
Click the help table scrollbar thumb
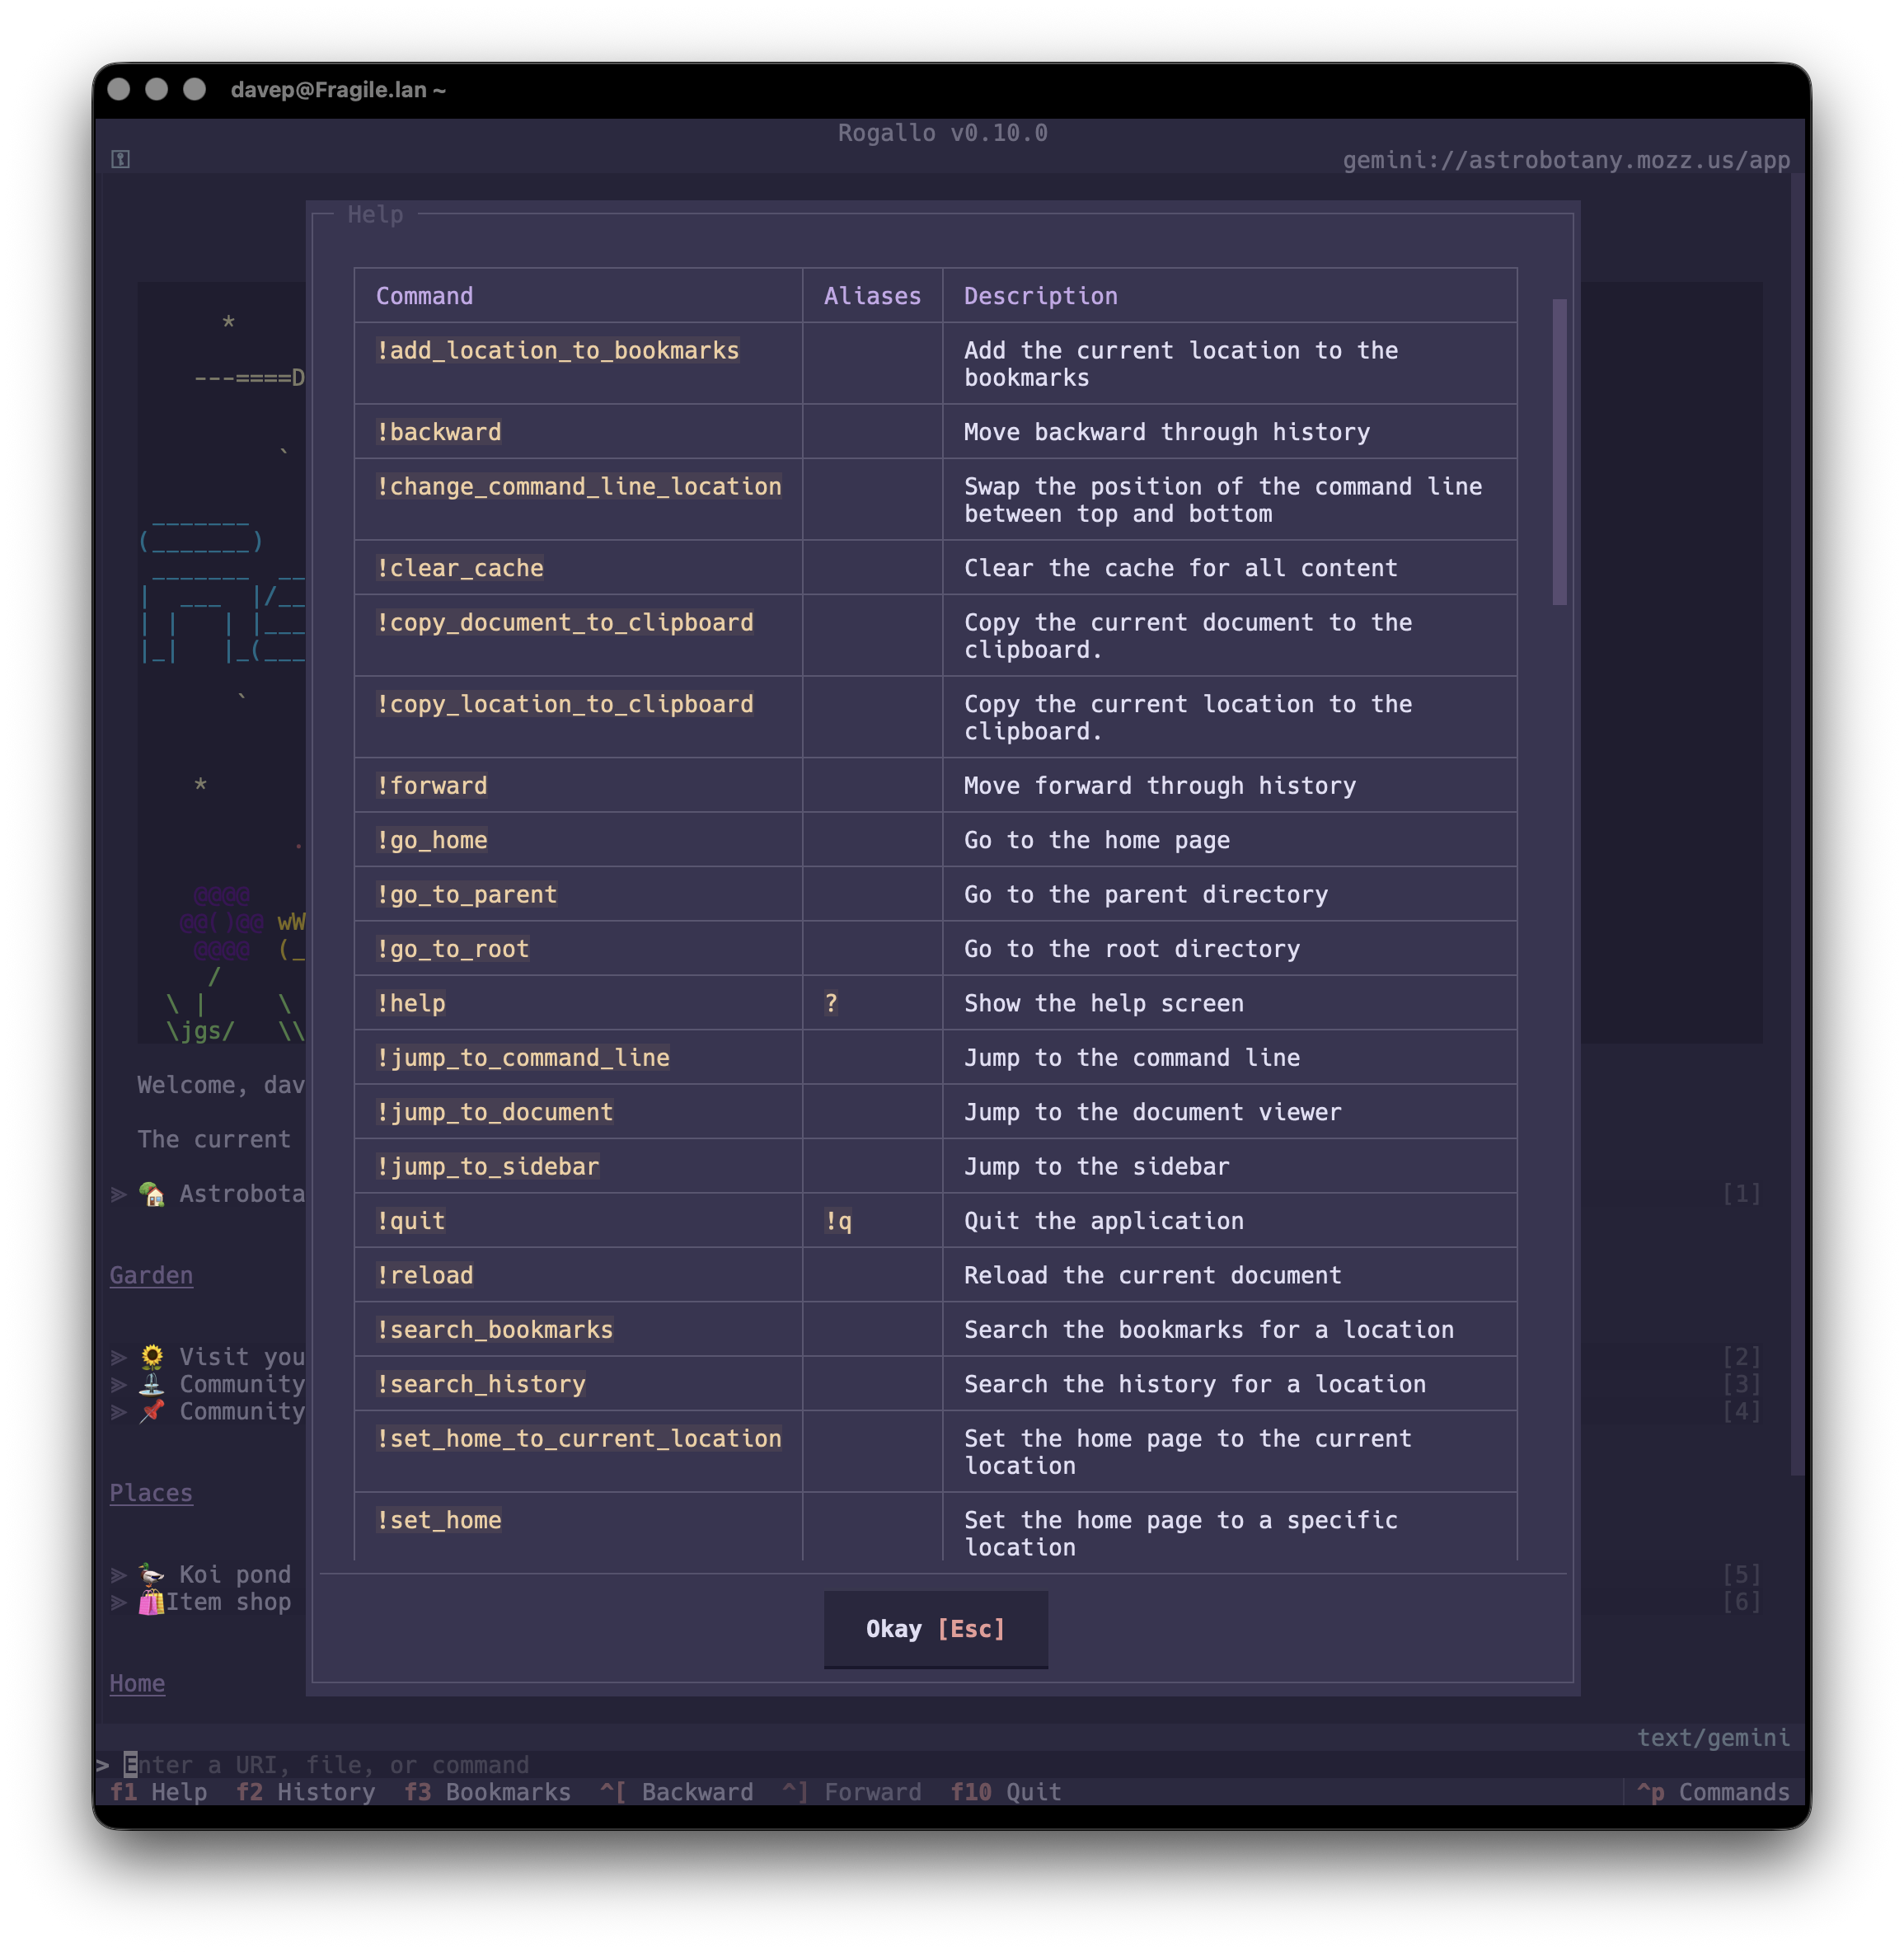[x=1559, y=452]
